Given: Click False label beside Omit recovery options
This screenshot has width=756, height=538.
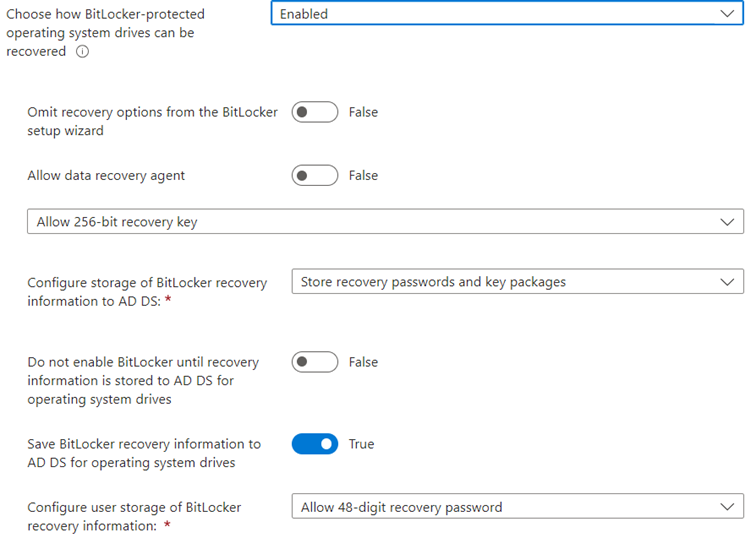Looking at the screenshot, I should [x=363, y=112].
